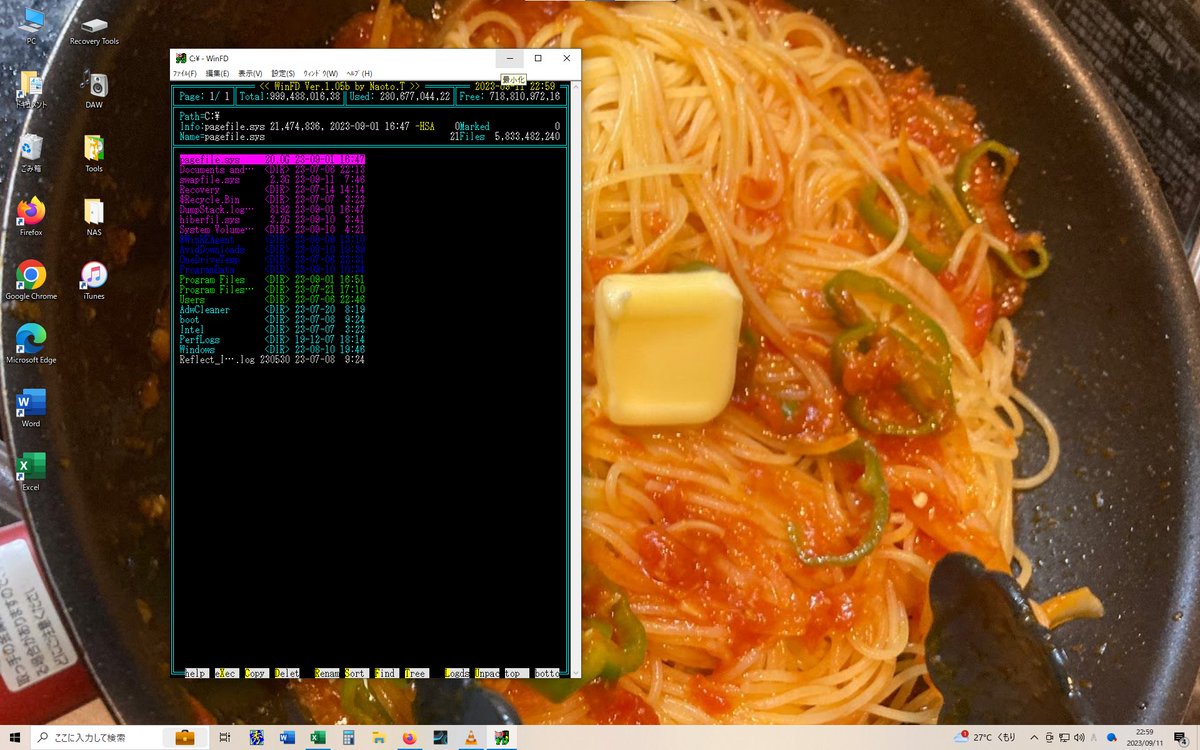Open Word from the taskbar

(x=286, y=737)
